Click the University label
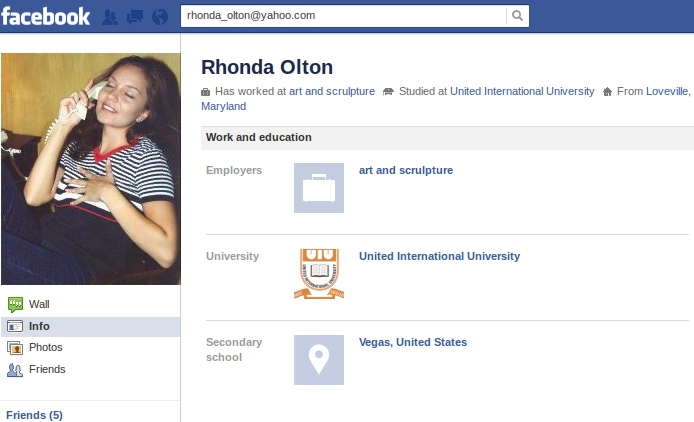694x422 pixels. click(x=232, y=256)
